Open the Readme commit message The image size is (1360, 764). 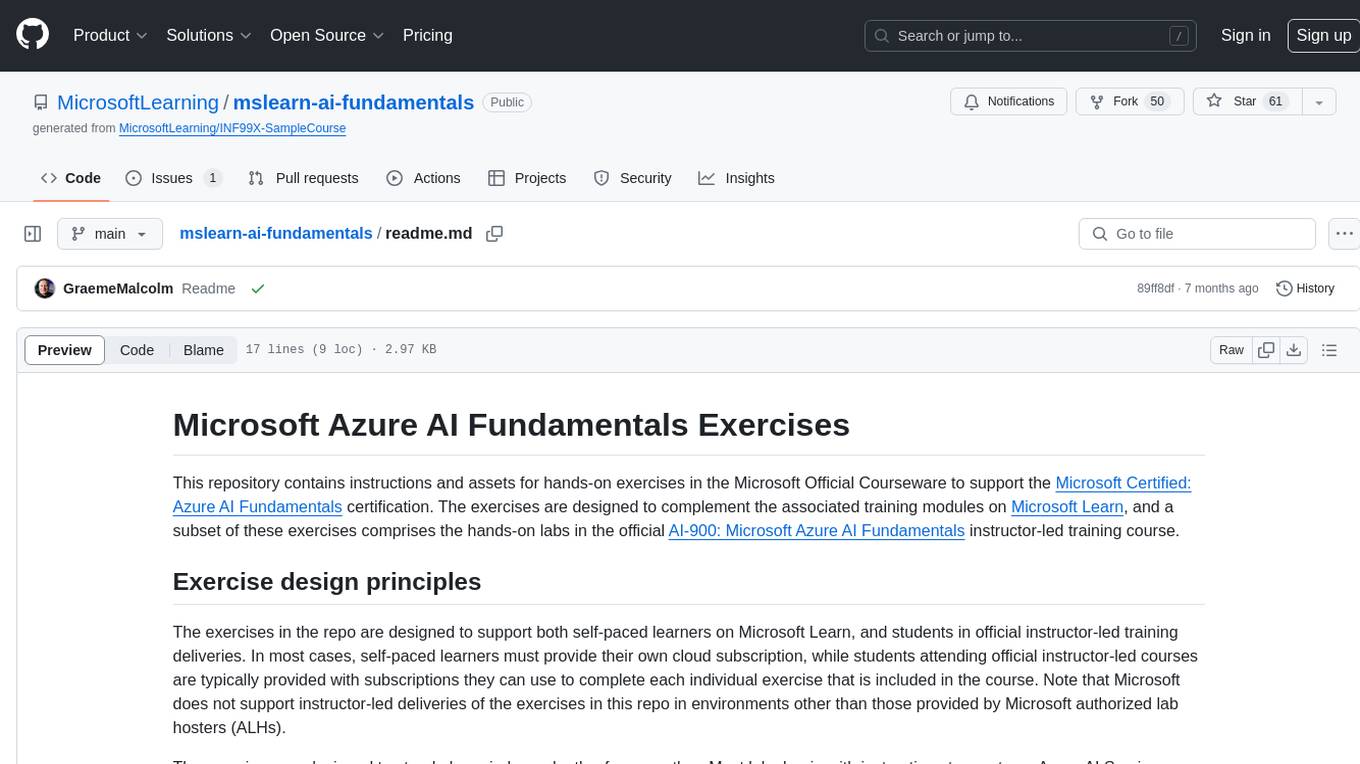coord(208,288)
